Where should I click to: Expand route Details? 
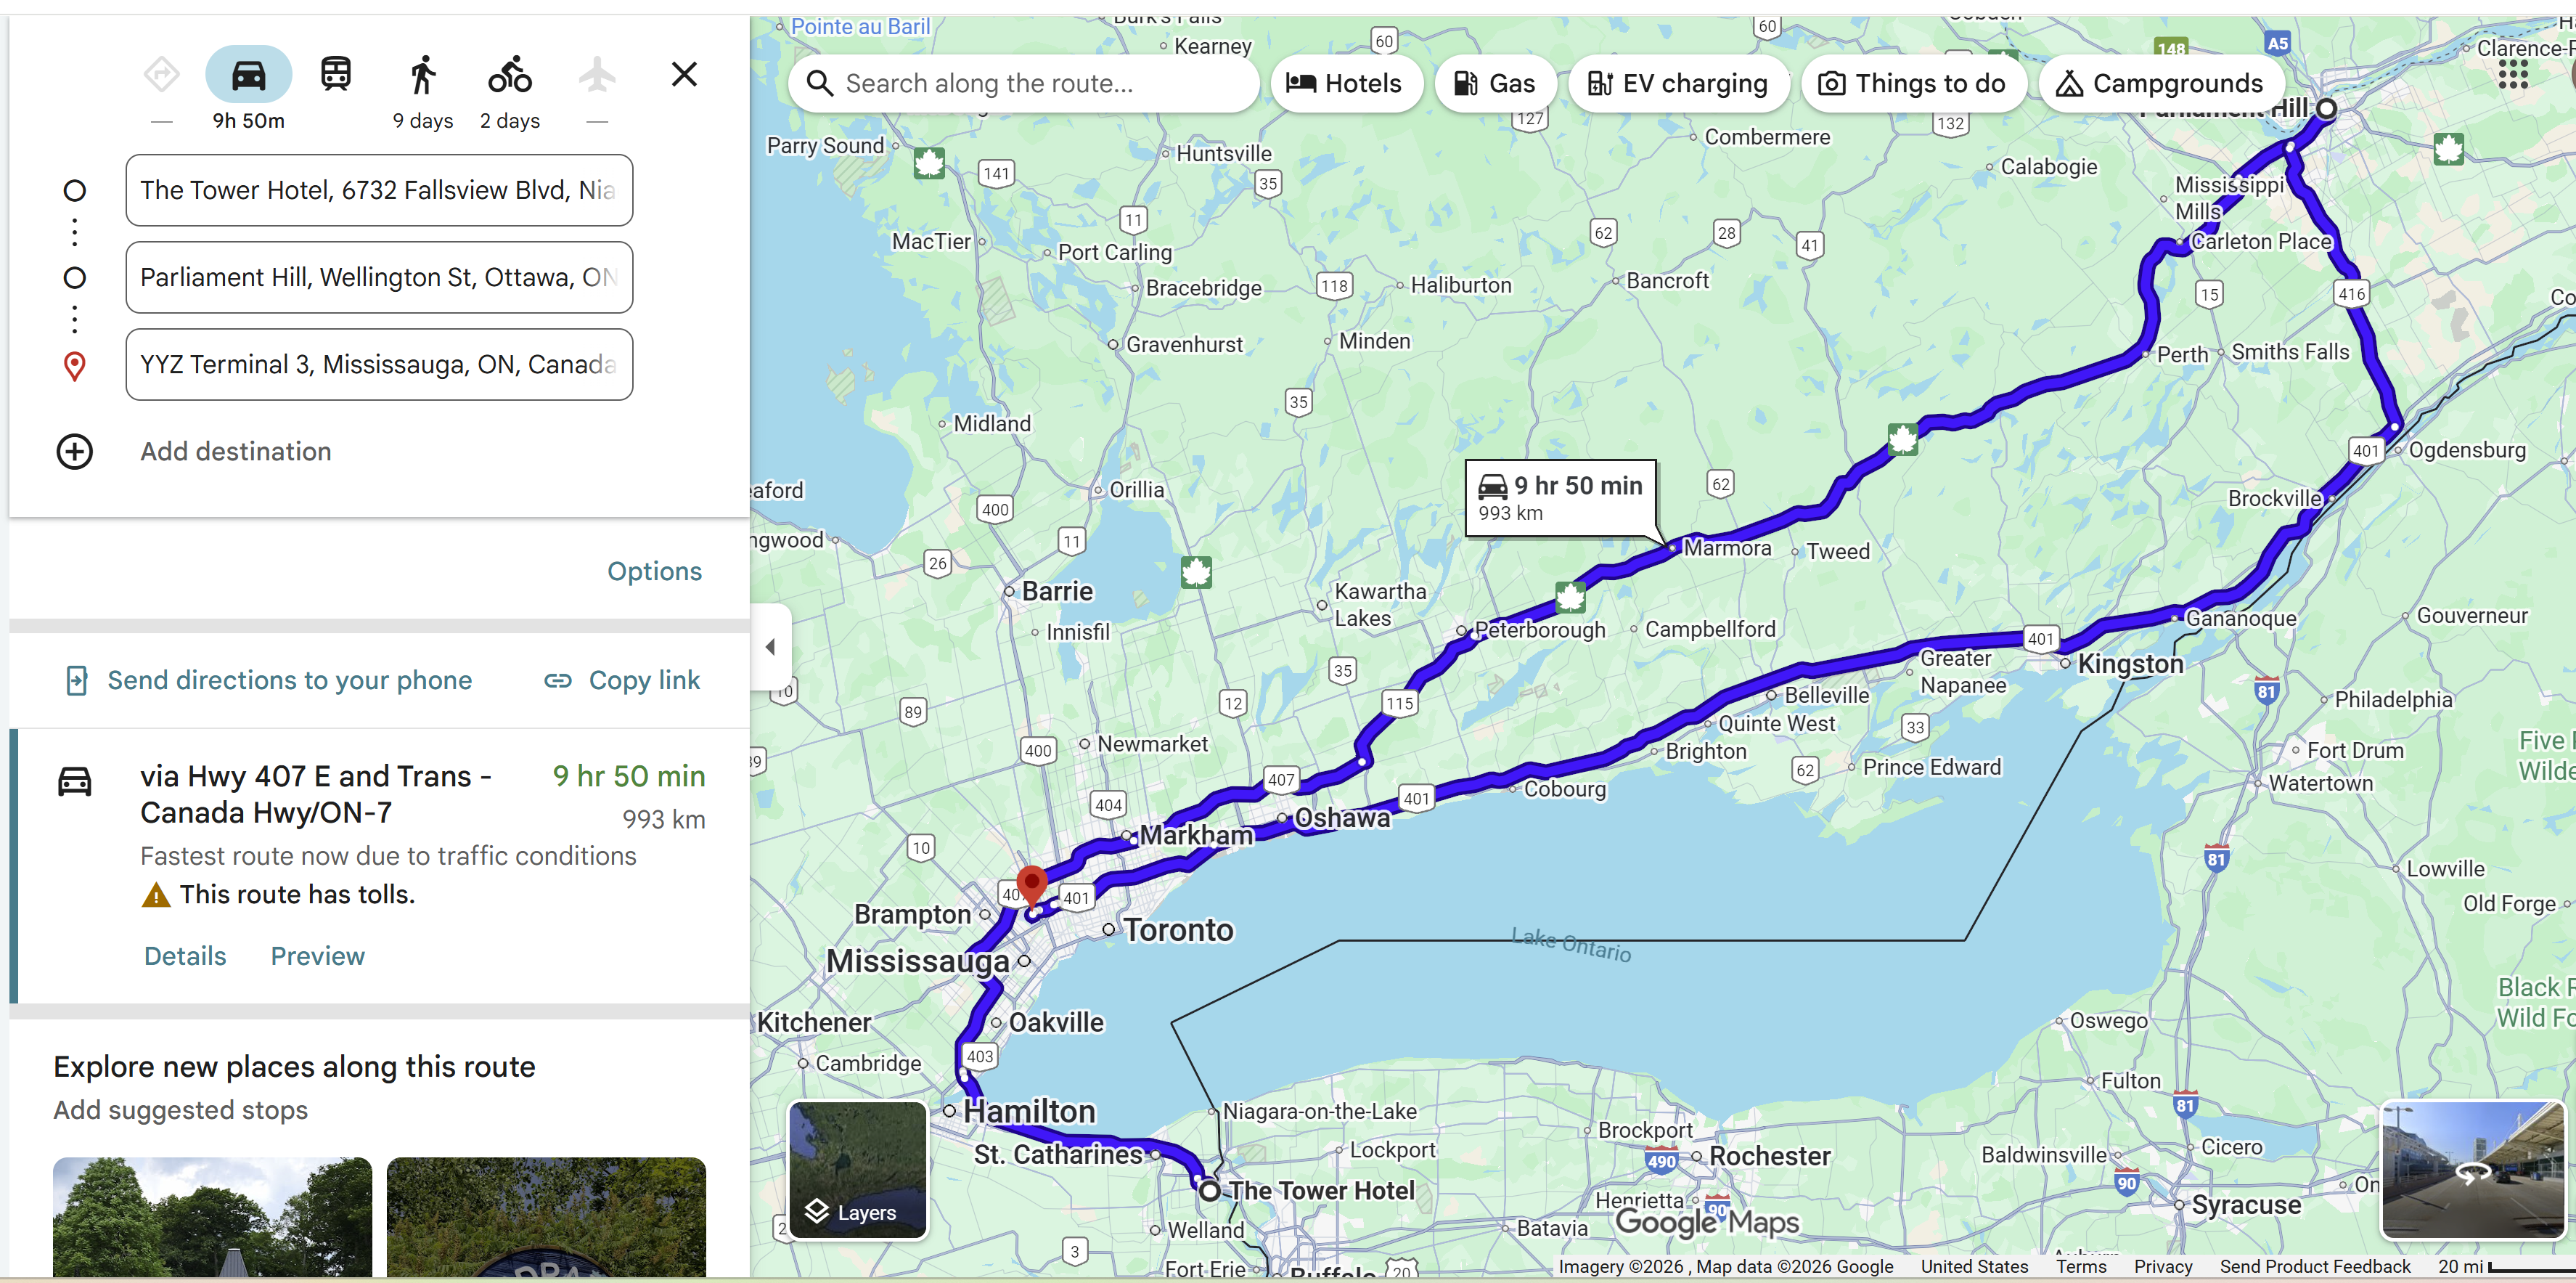tap(185, 956)
